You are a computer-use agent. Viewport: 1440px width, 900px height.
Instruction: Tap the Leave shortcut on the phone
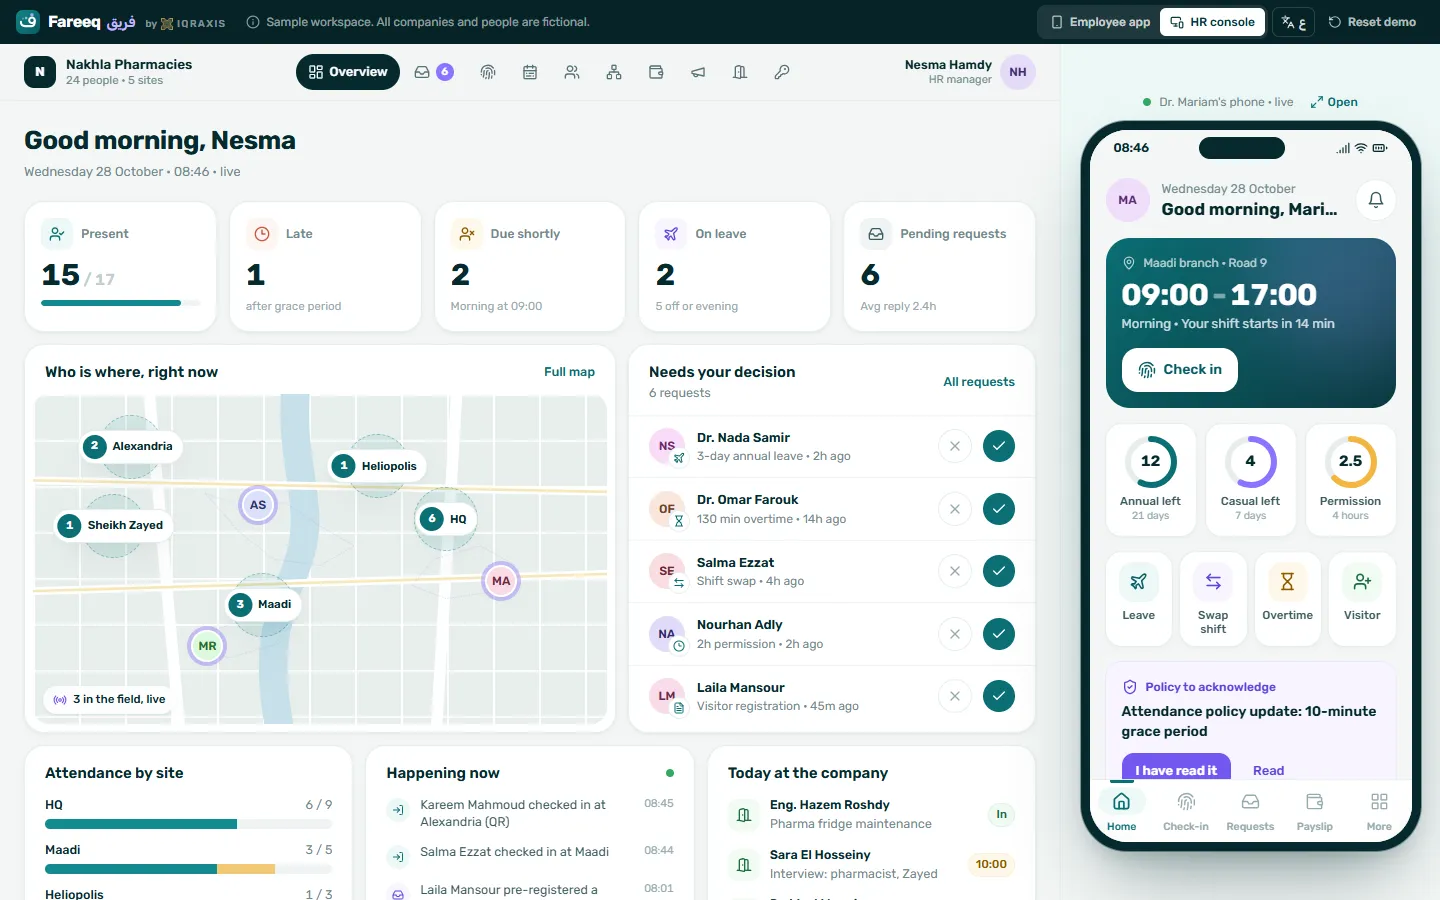coord(1138,598)
